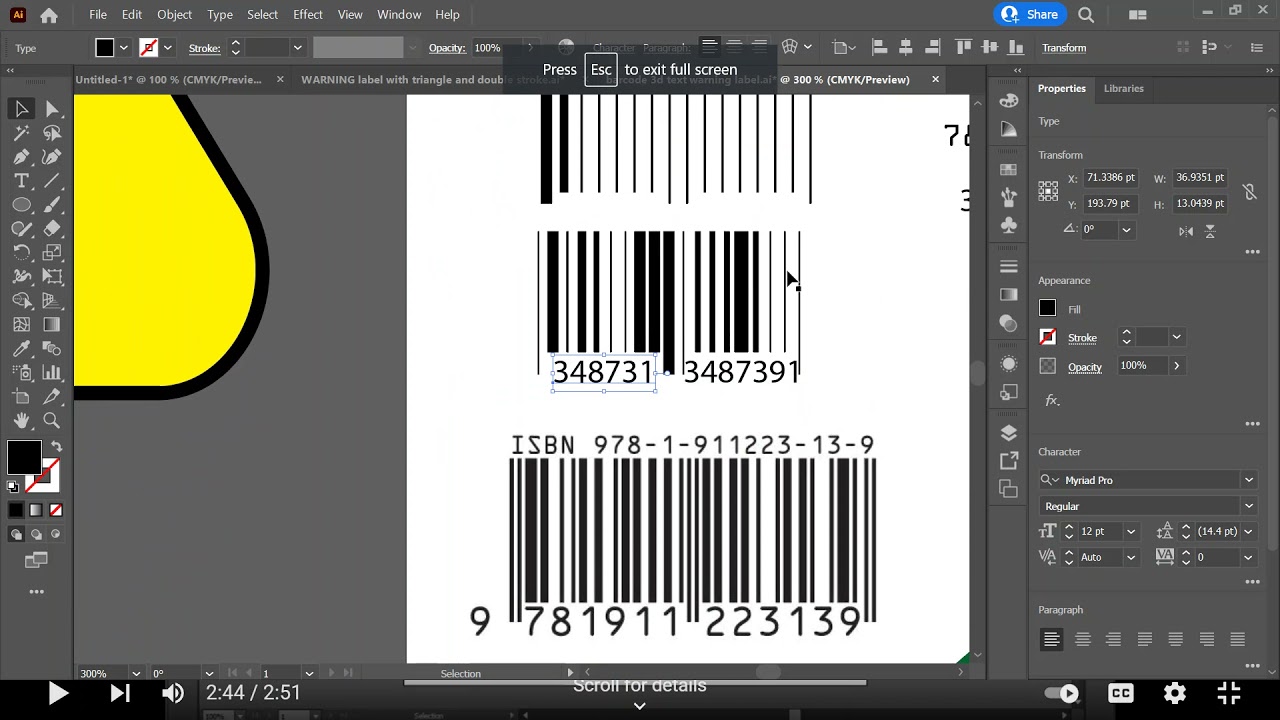This screenshot has height=720, width=1280.
Task: Pick the Selection tool in the toolbar
Action: pyautogui.click(x=21, y=108)
